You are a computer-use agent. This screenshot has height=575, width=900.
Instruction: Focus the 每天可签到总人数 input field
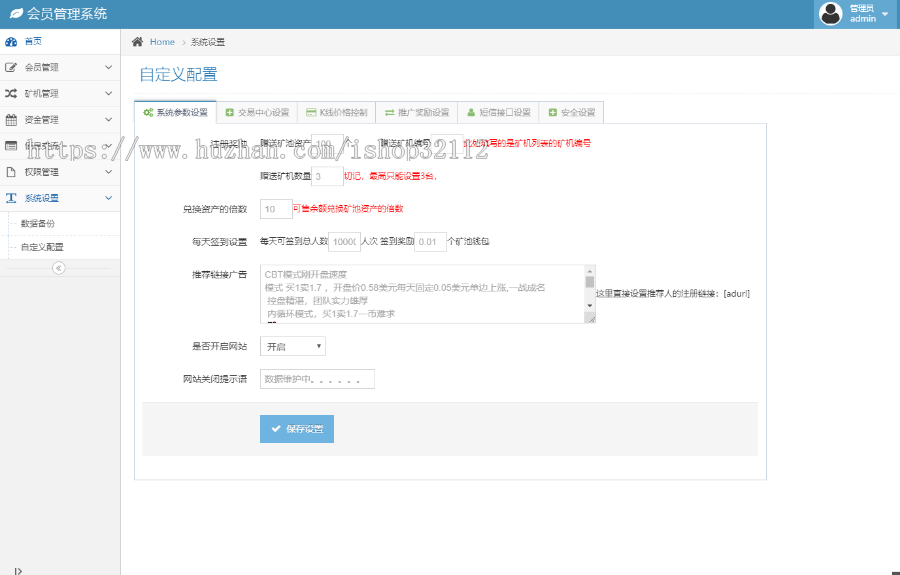(344, 242)
